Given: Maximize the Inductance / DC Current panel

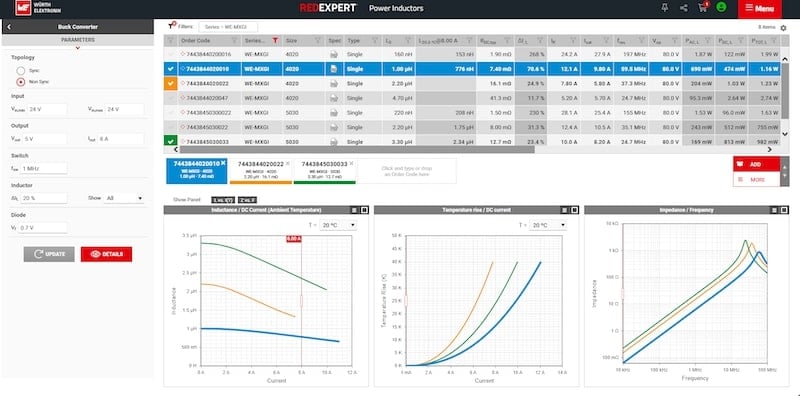Looking at the screenshot, I should point(364,210).
